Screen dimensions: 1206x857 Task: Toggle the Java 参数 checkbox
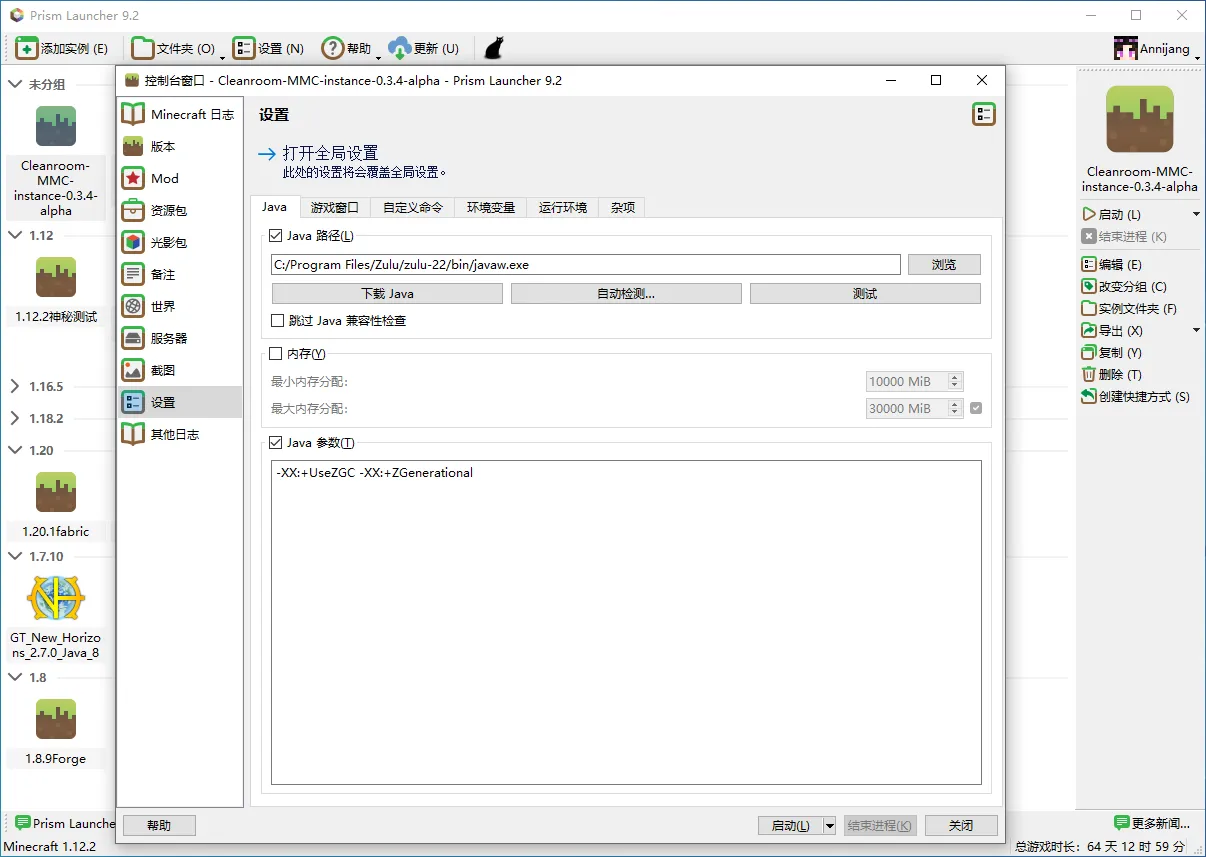coord(277,442)
